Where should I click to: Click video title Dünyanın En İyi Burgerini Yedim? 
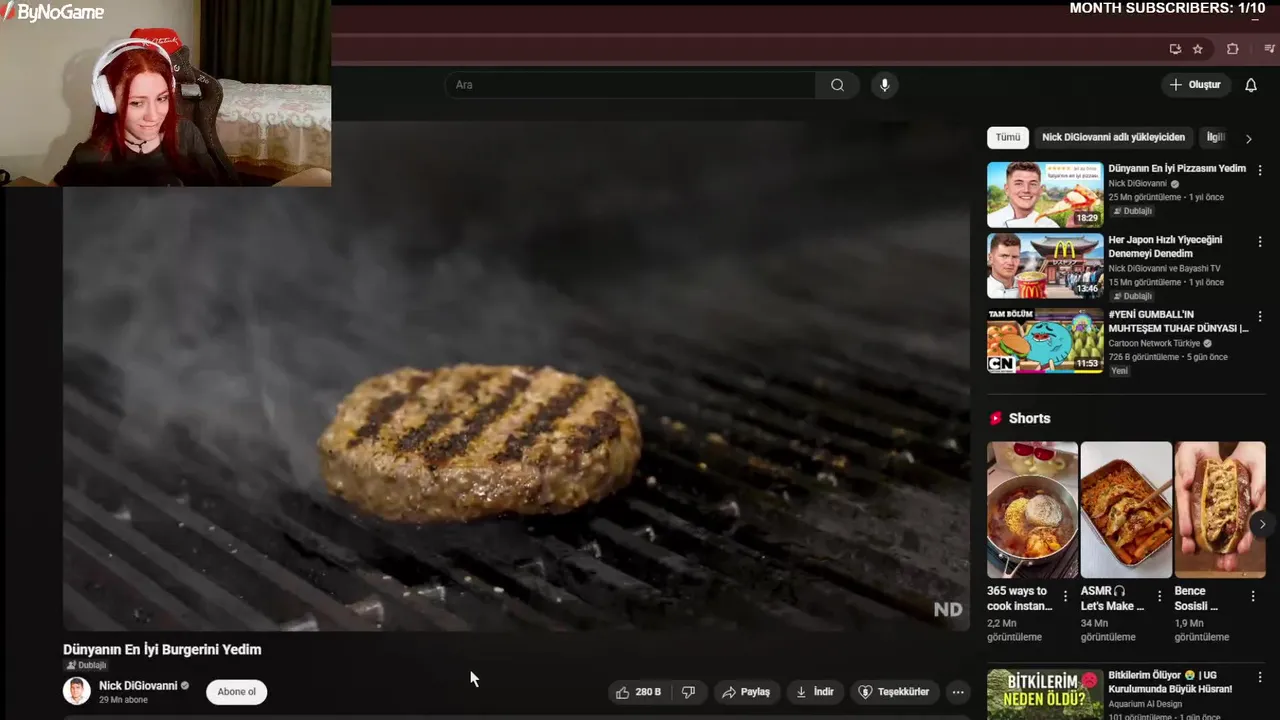tap(162, 649)
